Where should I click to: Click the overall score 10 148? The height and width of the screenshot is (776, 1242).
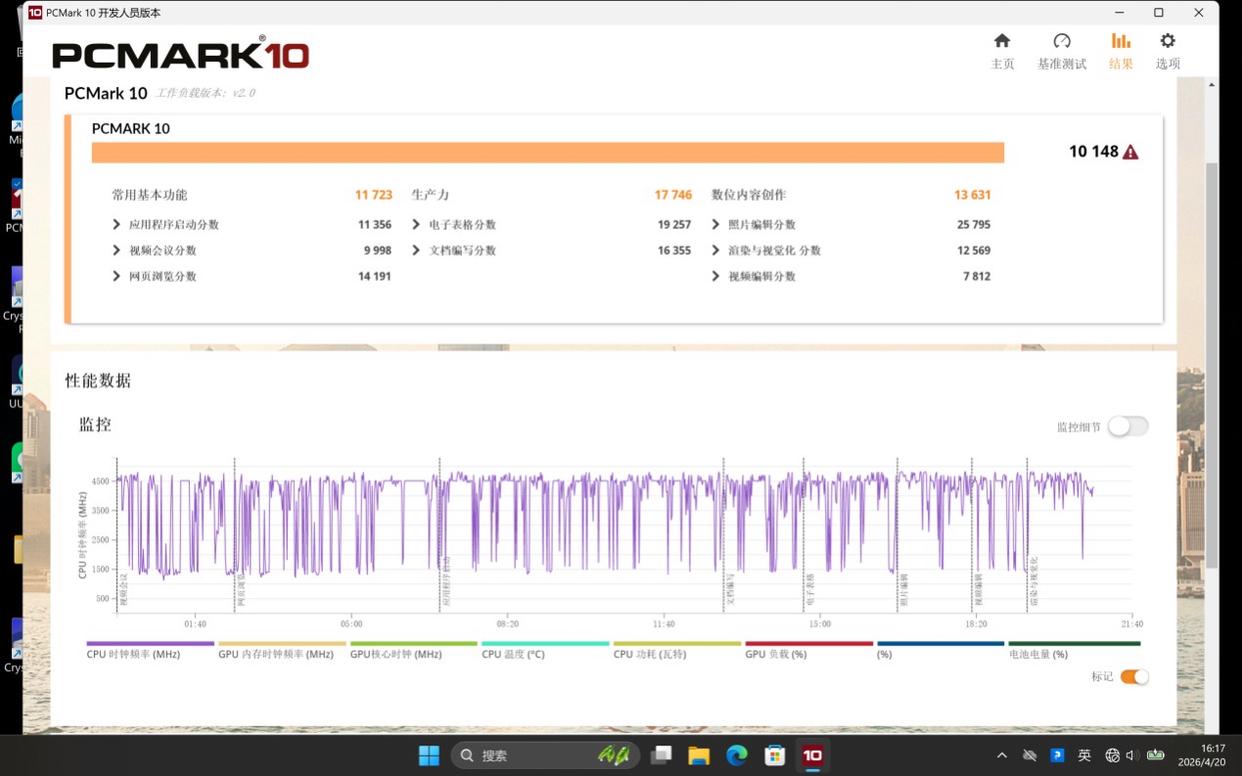(1093, 152)
